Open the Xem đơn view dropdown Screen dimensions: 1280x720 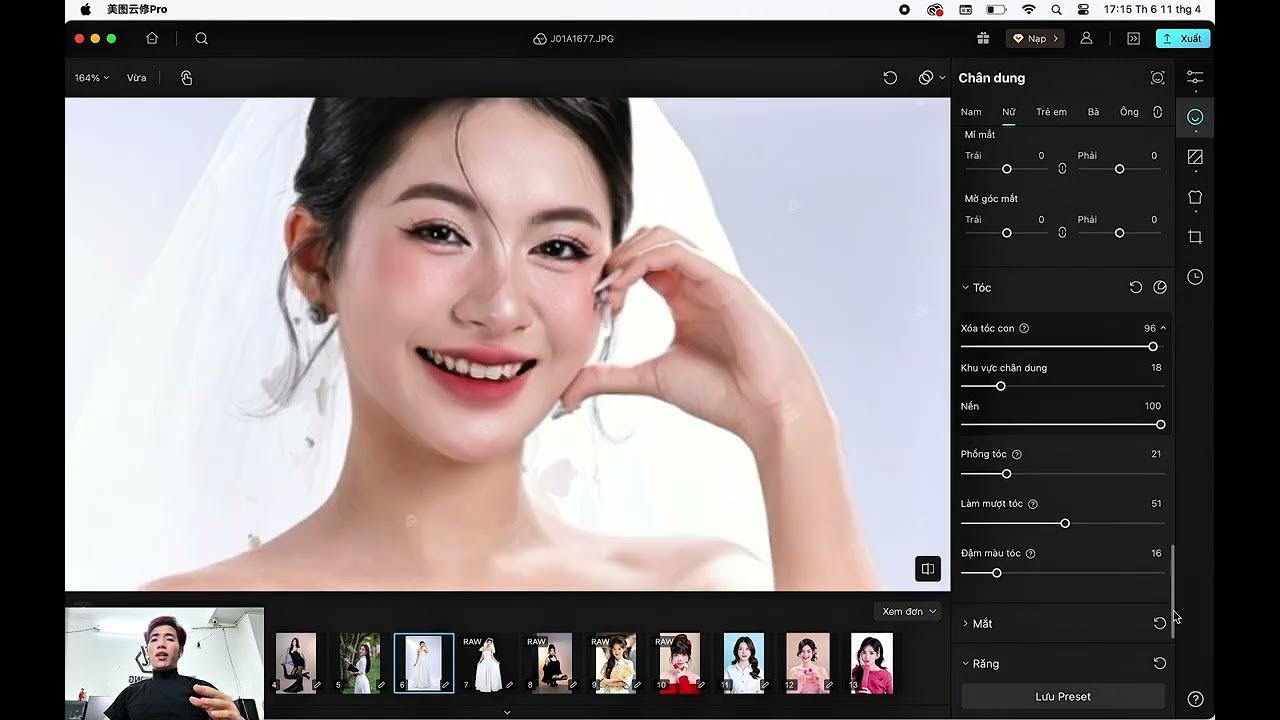click(908, 611)
